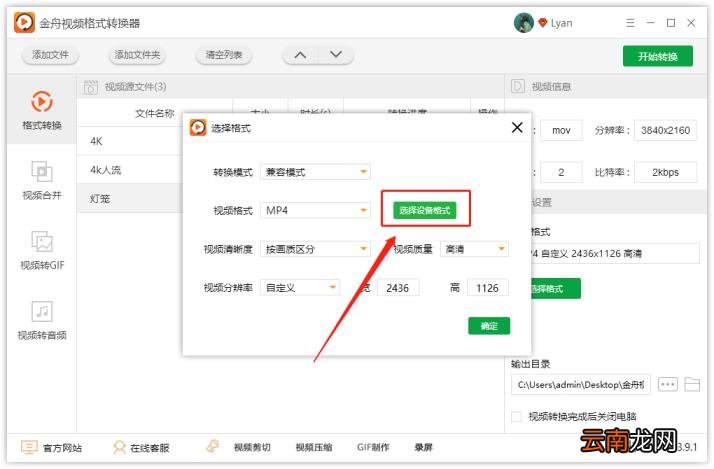714x469 pixels.
Task: Toggle 视频转换完成后关闭电脑 checkbox
Action: (516, 416)
